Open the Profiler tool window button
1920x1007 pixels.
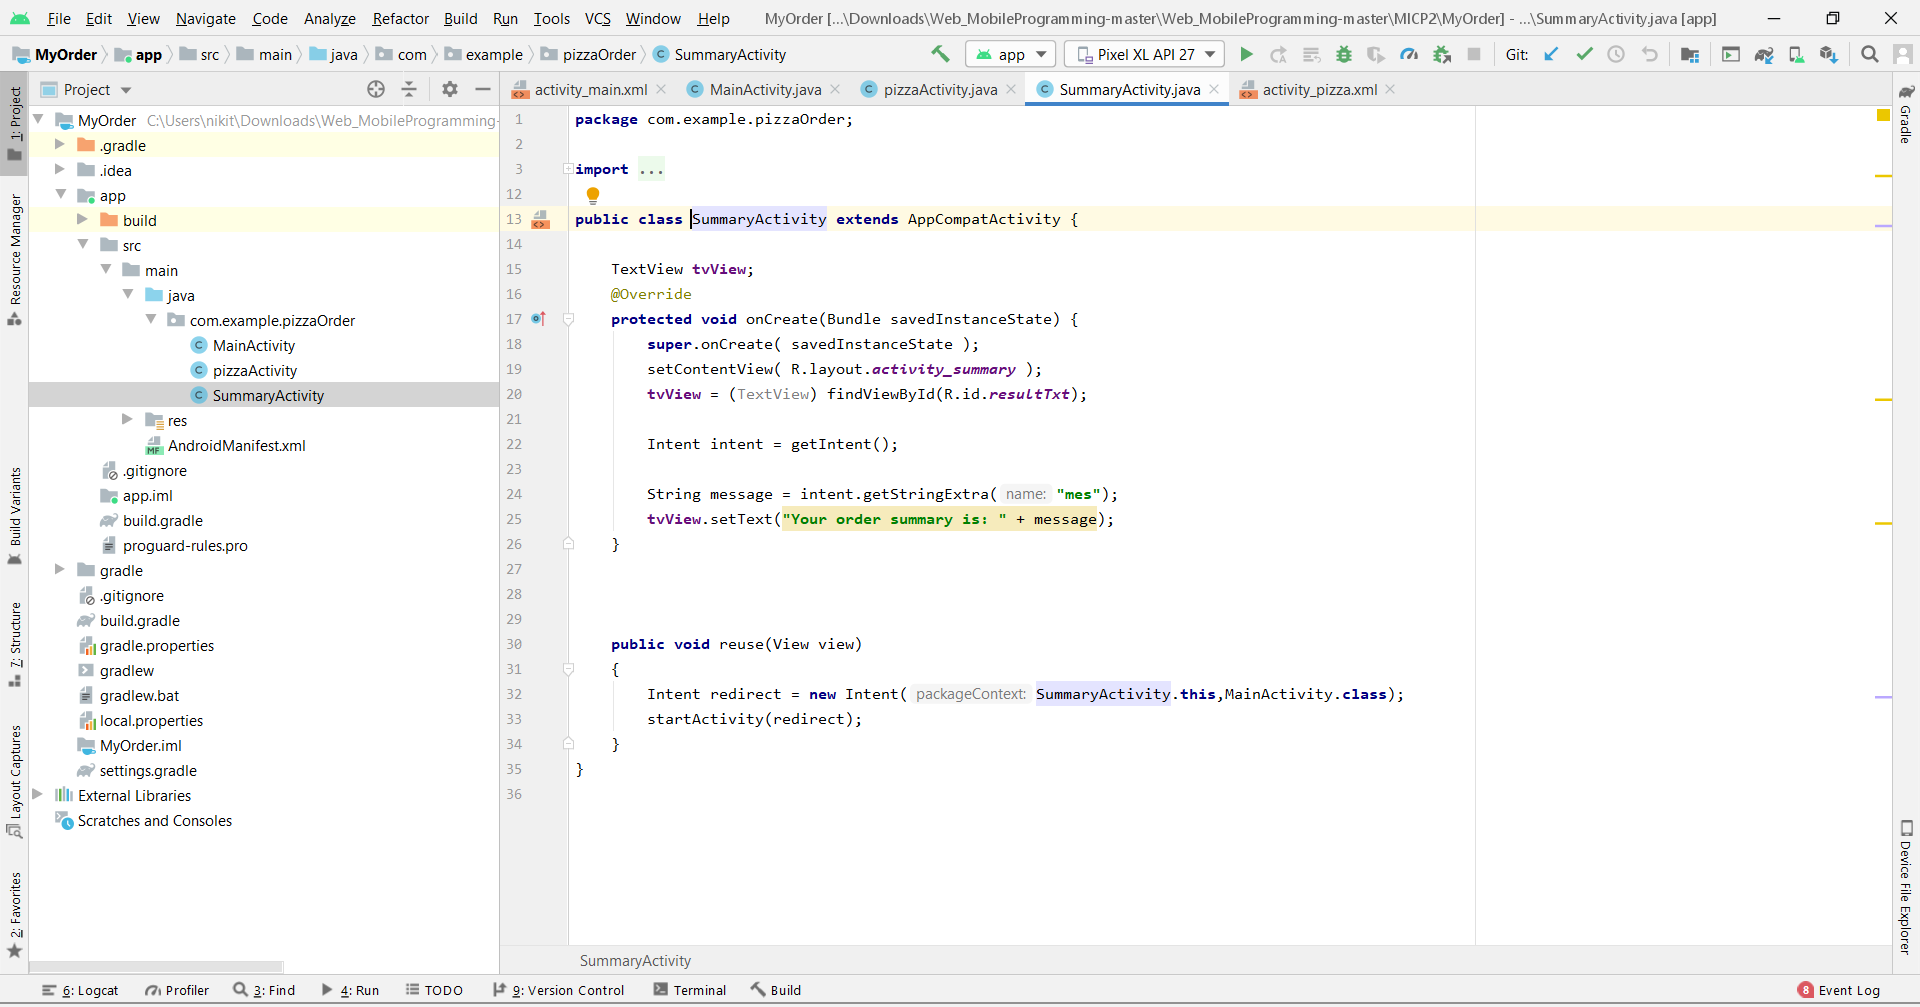[177, 990]
